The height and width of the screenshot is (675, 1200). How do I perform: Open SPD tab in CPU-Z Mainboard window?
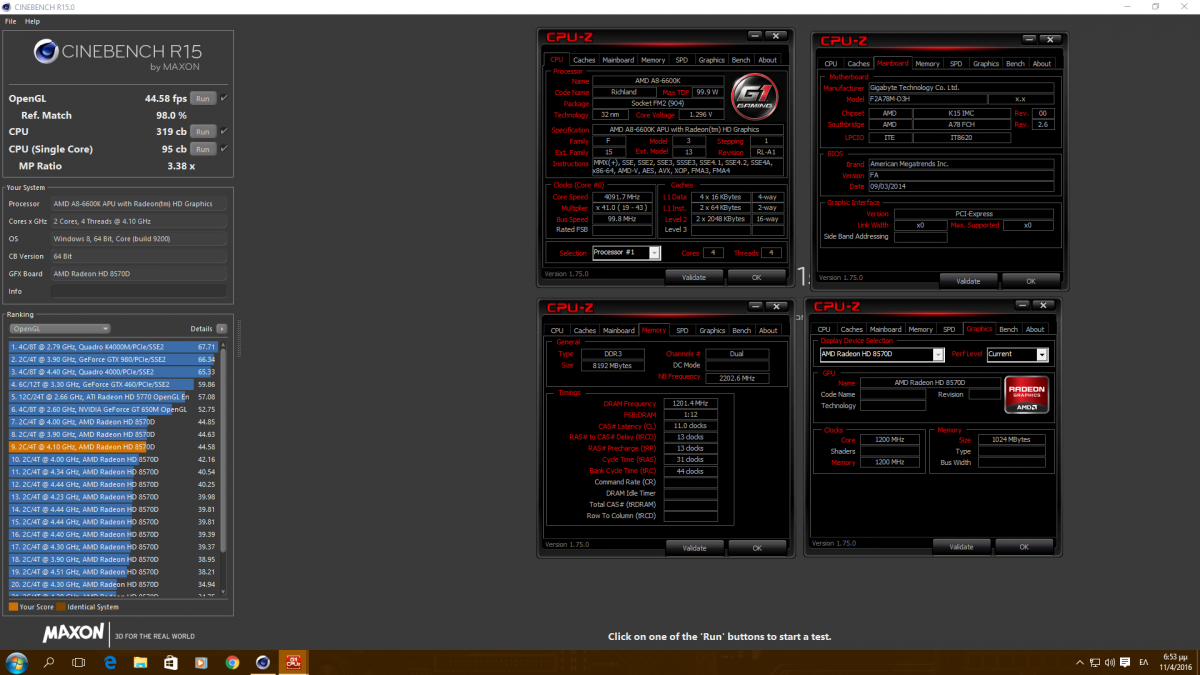click(x=956, y=63)
